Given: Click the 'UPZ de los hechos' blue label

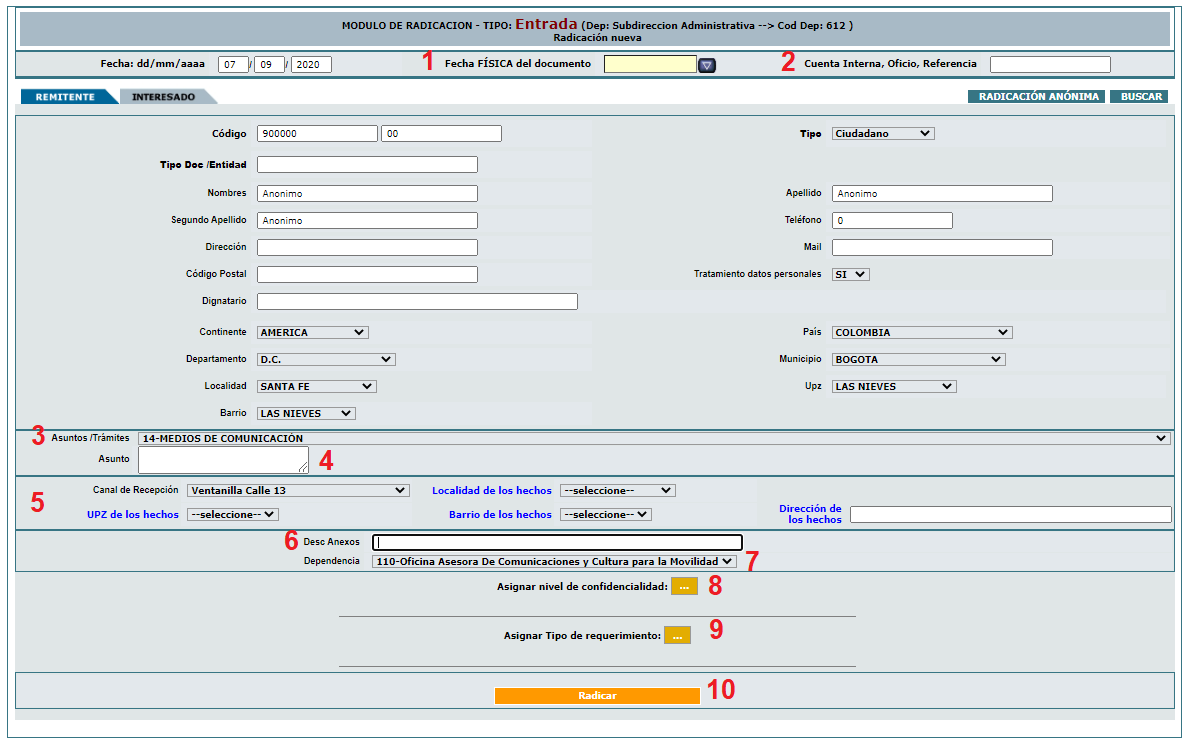Looking at the screenshot, I should 133,514.
